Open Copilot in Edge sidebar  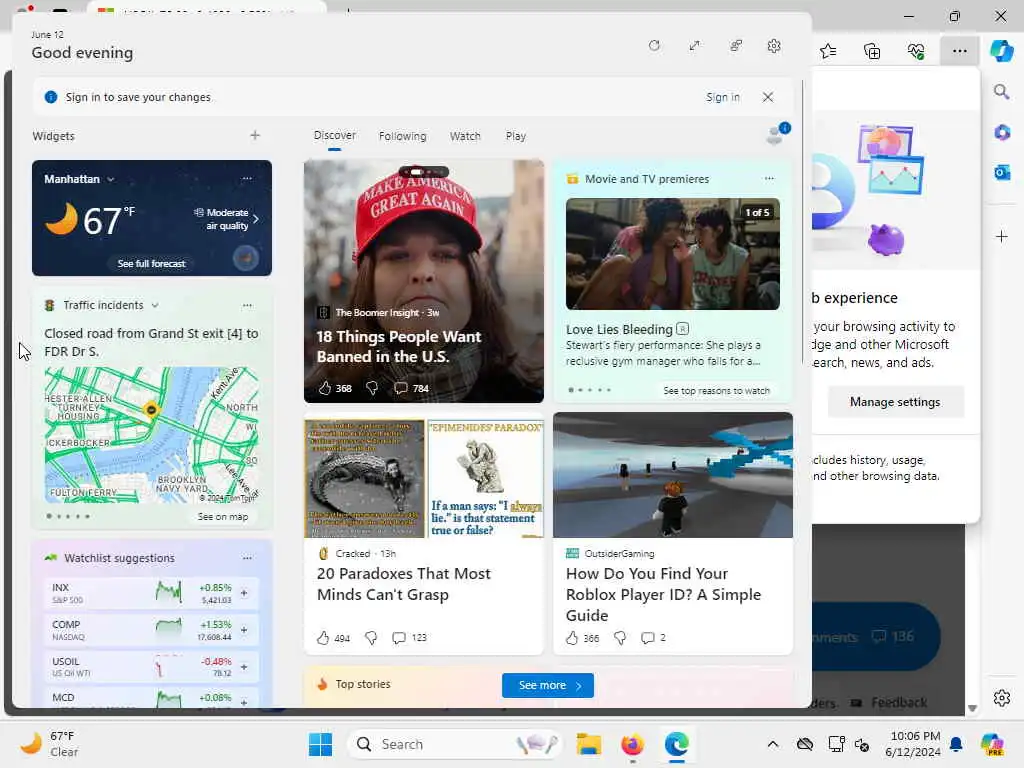[1002, 51]
